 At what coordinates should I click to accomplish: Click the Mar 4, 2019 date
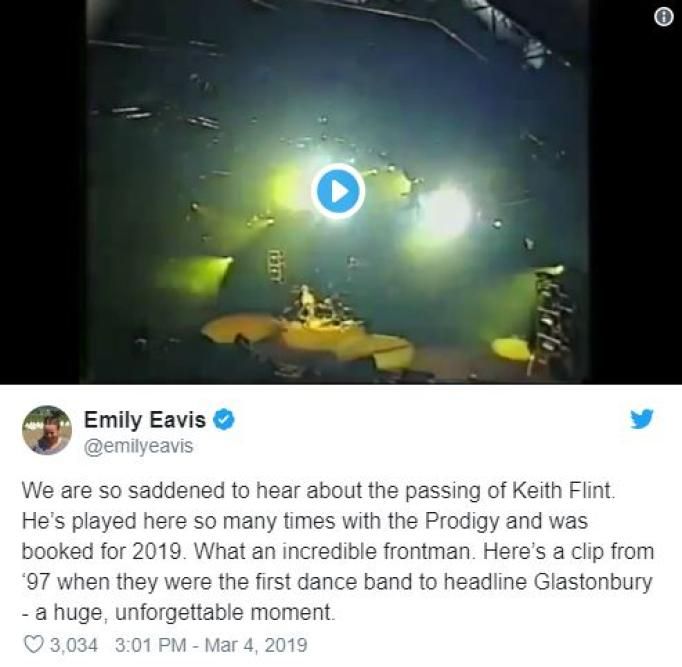(x=256, y=644)
